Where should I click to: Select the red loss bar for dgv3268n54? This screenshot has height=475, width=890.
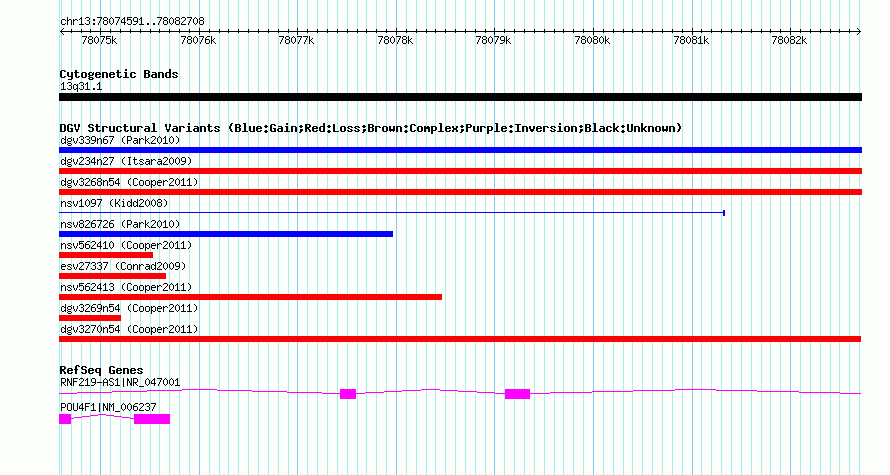coord(460,192)
